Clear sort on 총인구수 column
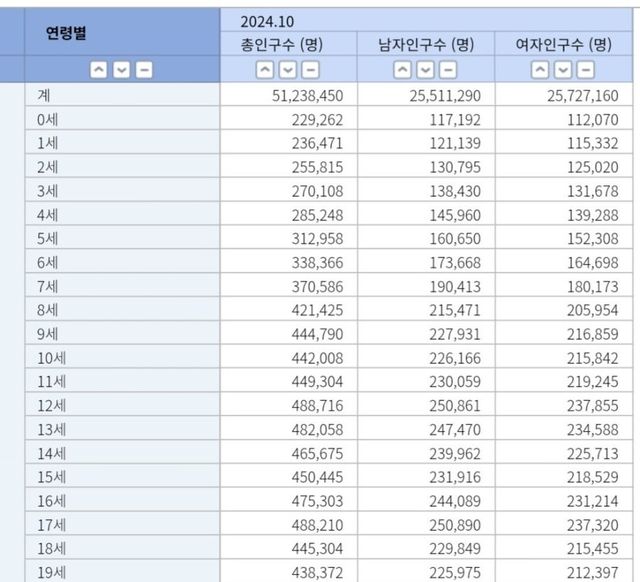Screen dimensions: 640x582 click(310, 70)
